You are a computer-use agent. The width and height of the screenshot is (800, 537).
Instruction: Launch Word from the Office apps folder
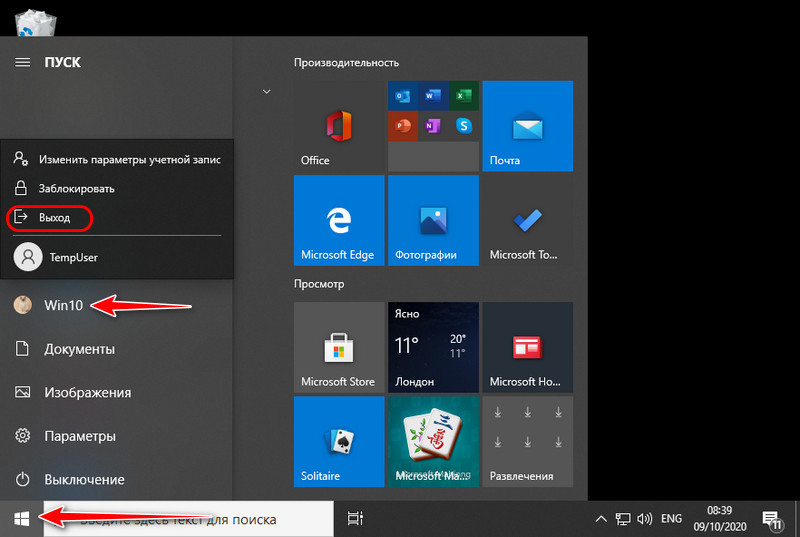coord(433,95)
